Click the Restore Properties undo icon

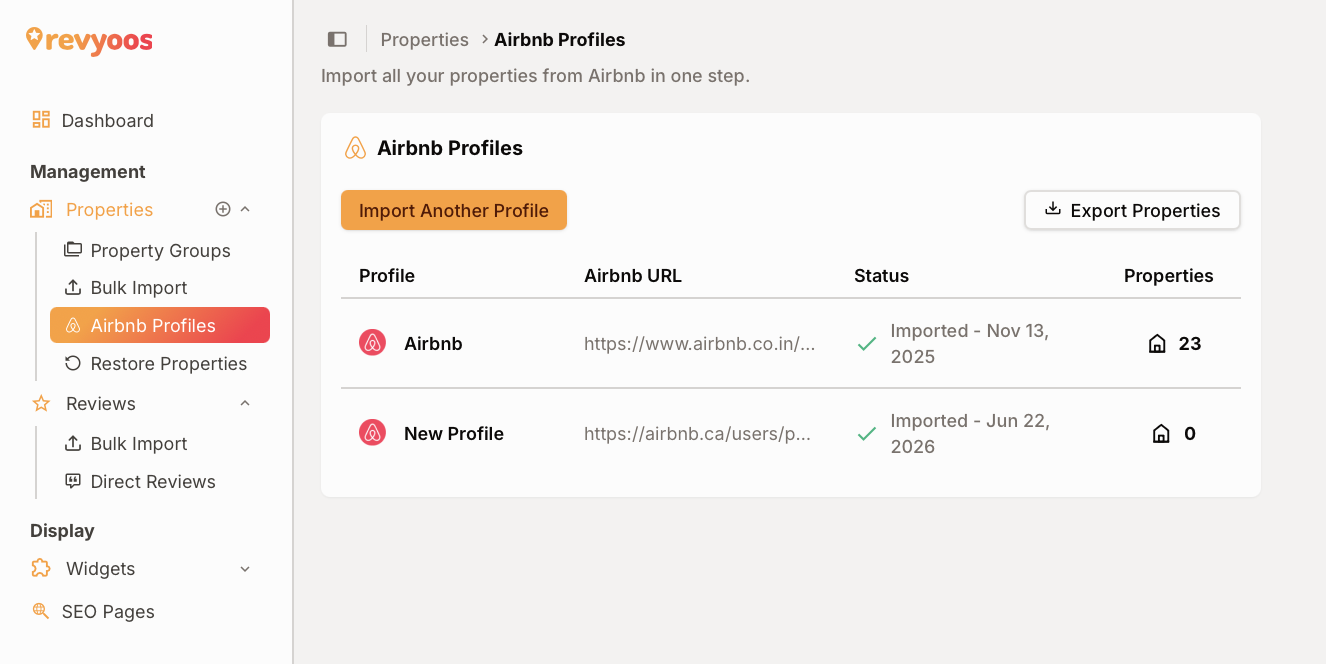[x=73, y=363]
